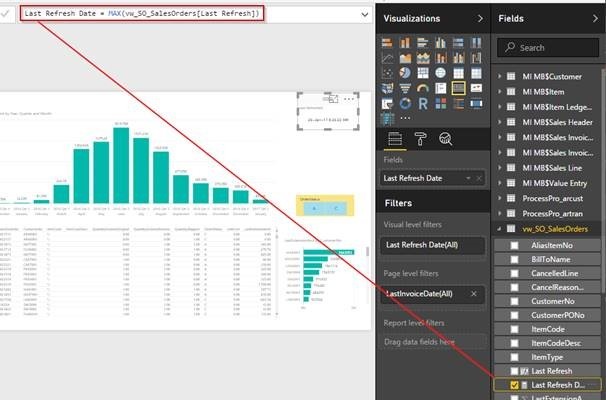The image size is (606, 400).
Task: Select the funnel visualization
Action: click(405, 89)
